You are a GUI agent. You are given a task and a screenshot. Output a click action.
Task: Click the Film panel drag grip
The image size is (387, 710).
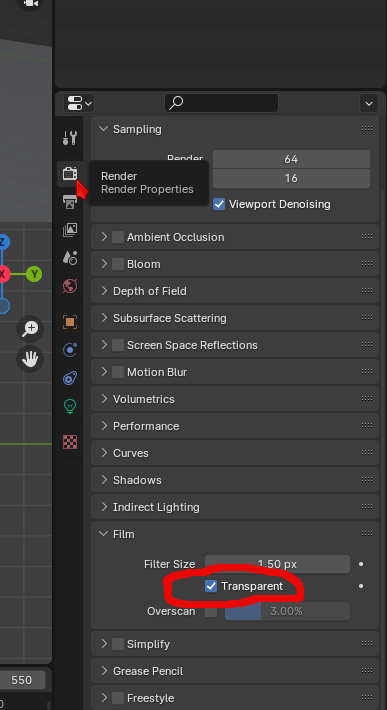367,534
